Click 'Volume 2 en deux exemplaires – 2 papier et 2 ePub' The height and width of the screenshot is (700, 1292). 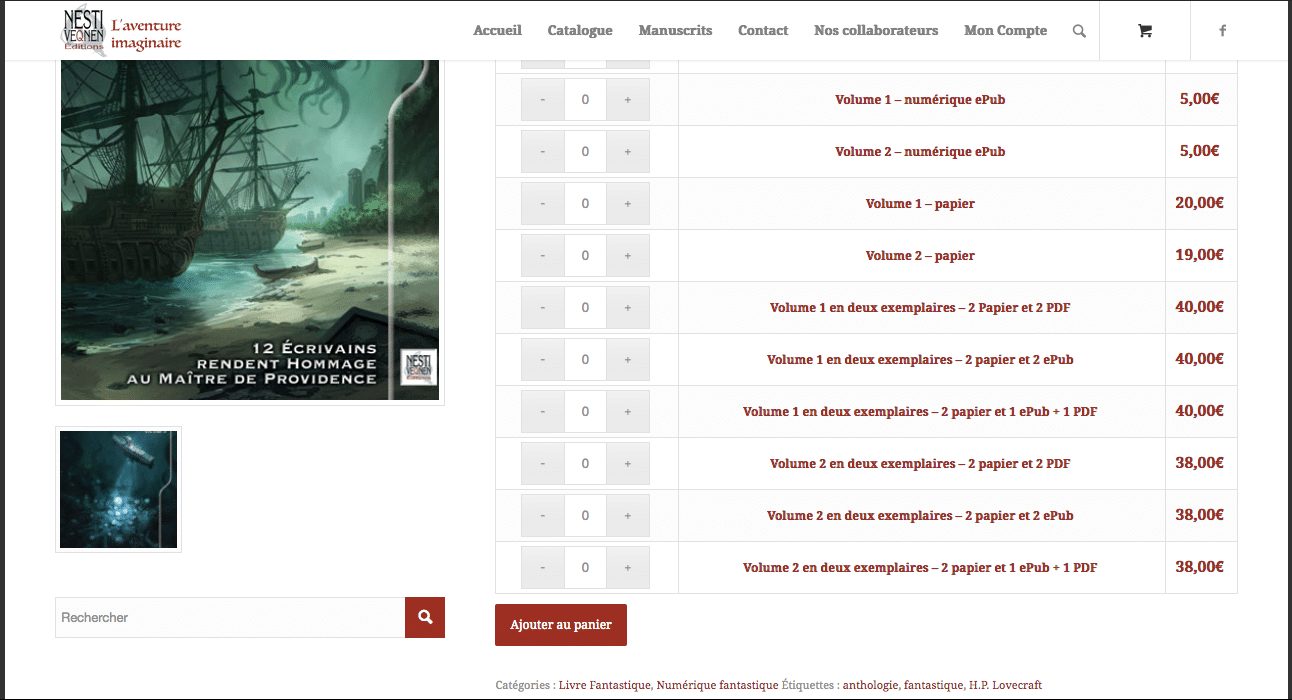tap(920, 516)
